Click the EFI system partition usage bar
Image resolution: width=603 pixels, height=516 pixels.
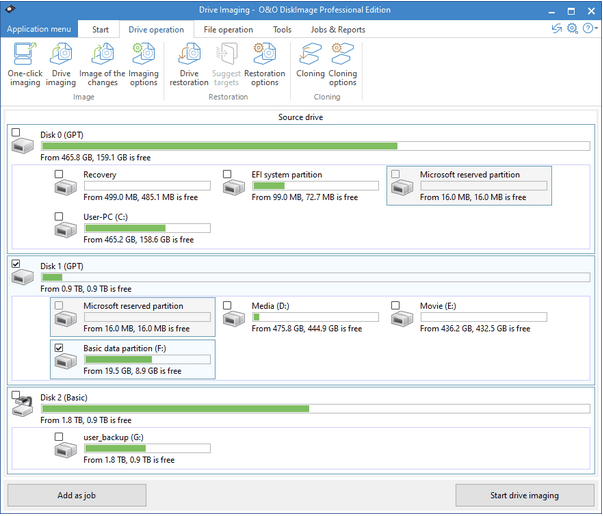click(315, 186)
